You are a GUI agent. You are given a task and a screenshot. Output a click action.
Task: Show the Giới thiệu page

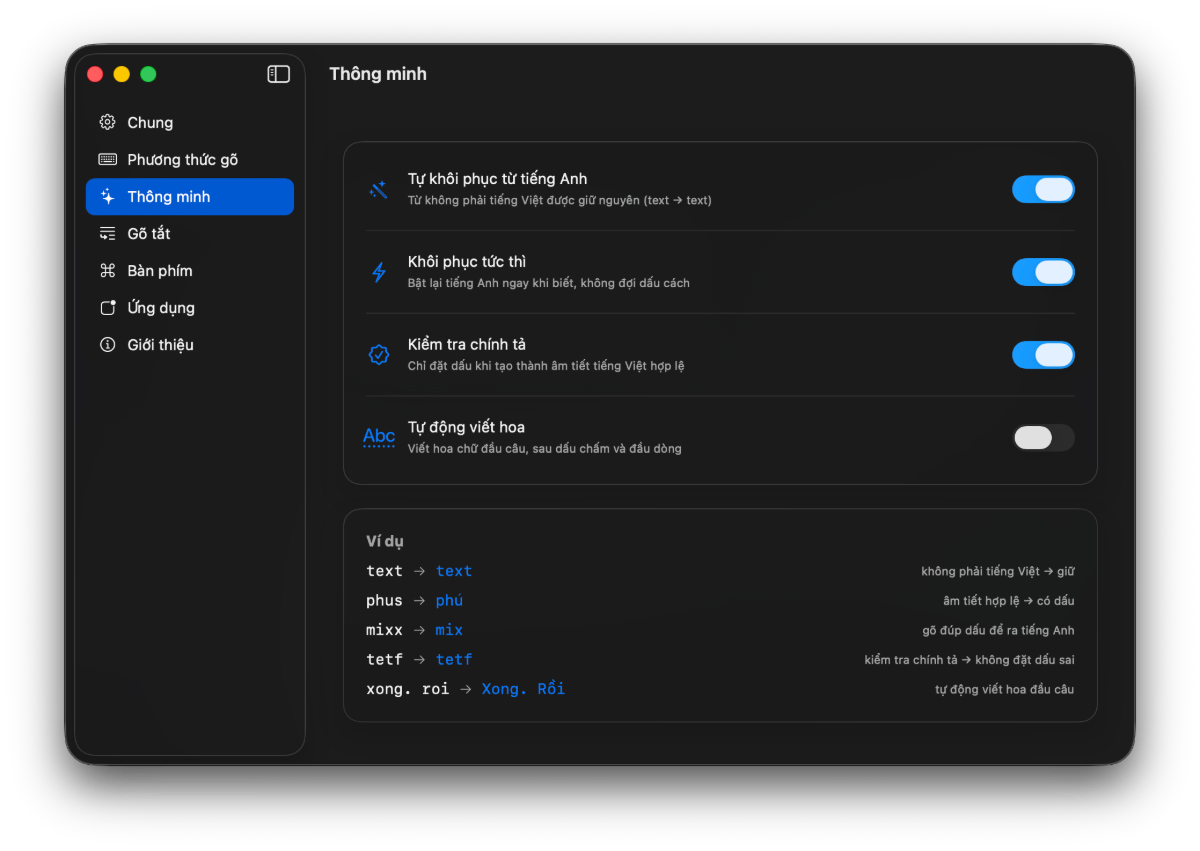point(190,344)
